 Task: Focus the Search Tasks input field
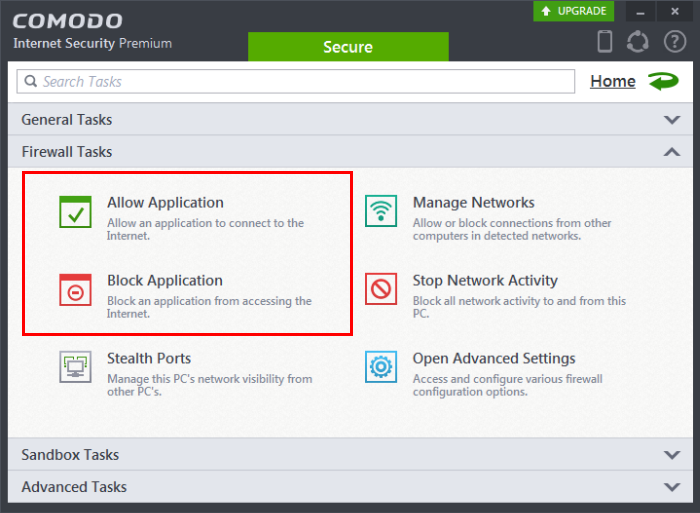pyautogui.click(x=296, y=81)
